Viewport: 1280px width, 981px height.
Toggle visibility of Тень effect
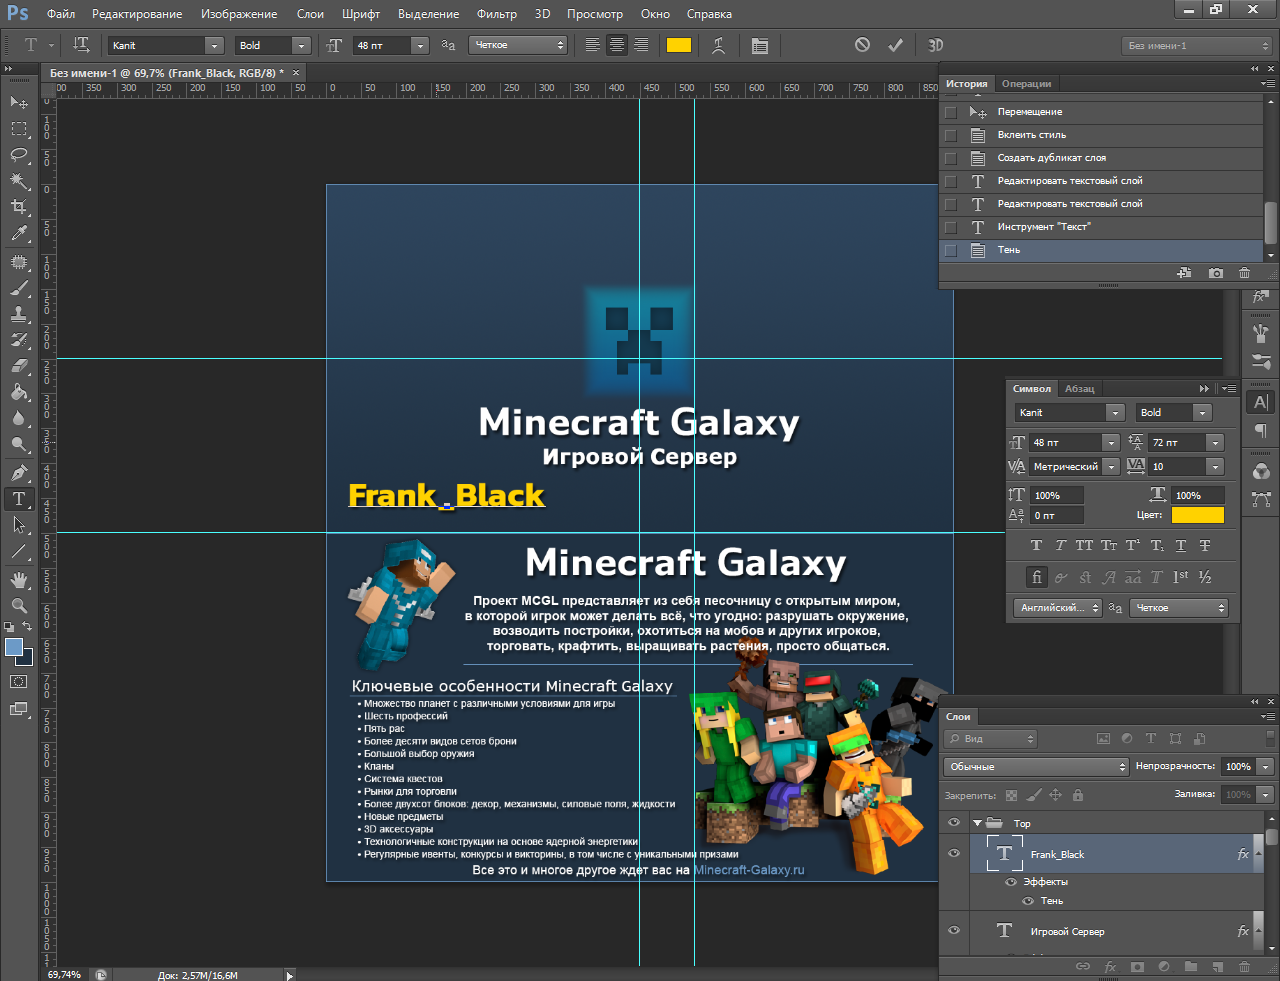coord(1028,901)
